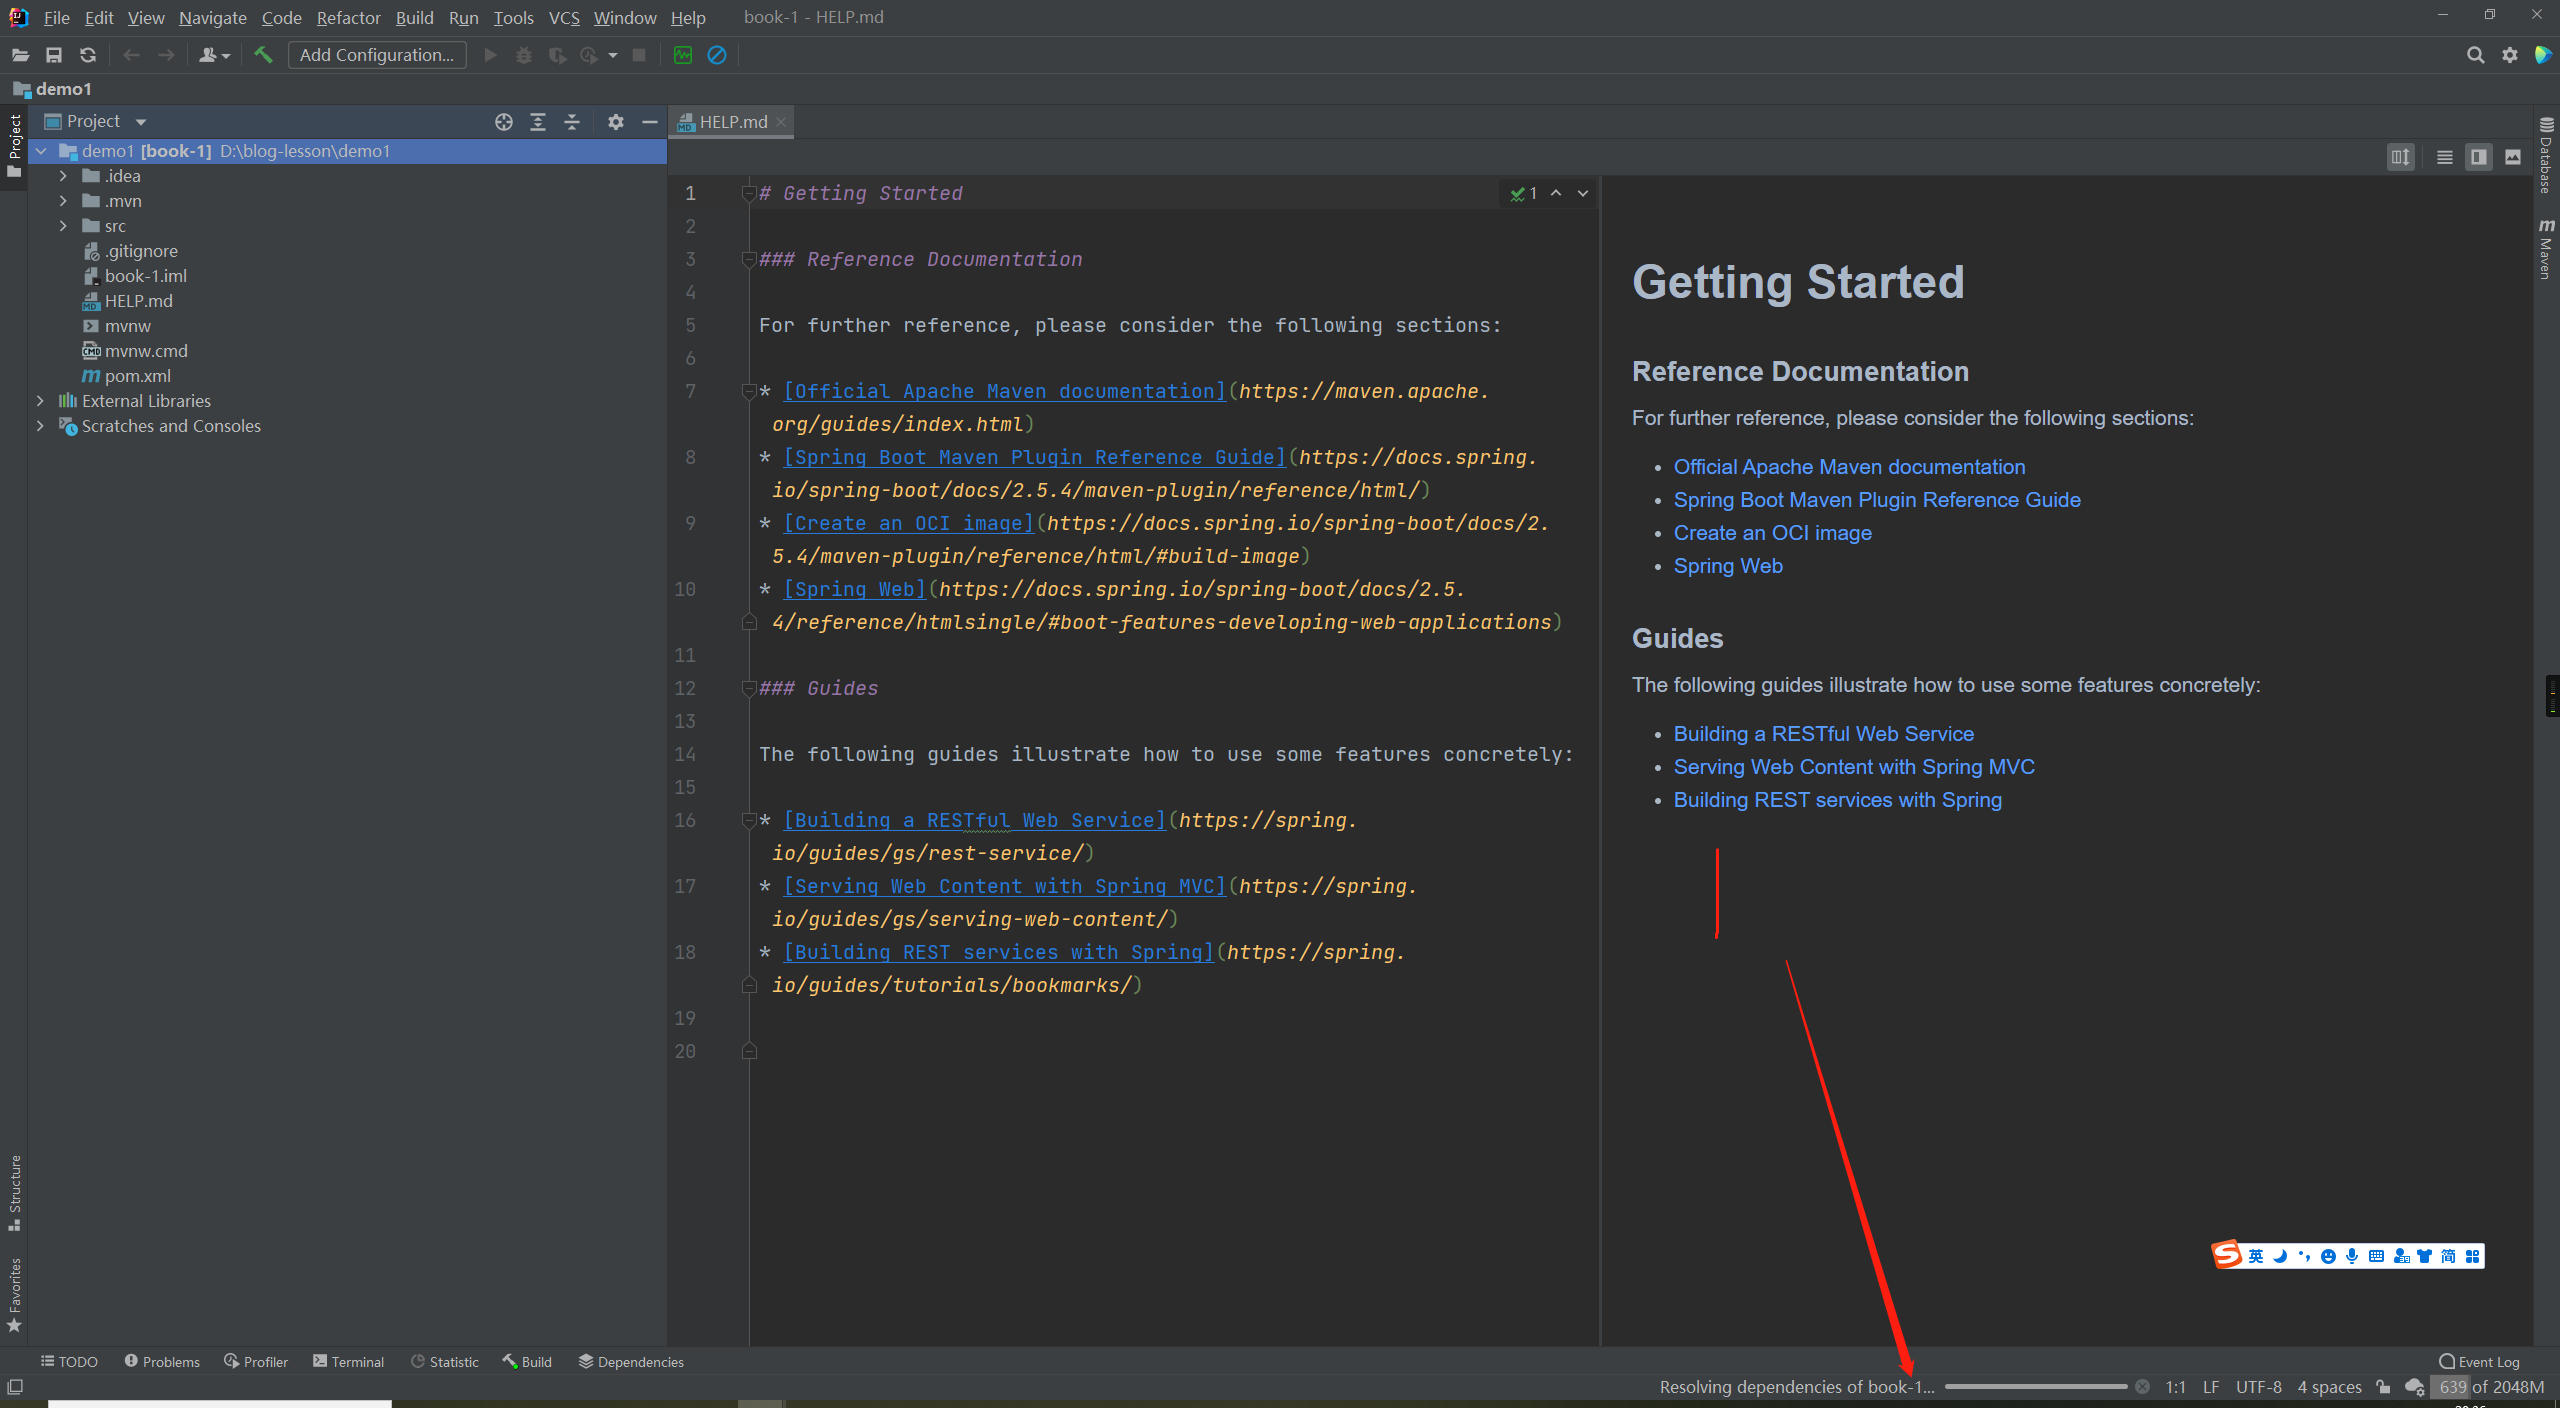Screen dimensions: 2560x1408
Task: Open the Maven tool window sidebar
Action: 2546,250
